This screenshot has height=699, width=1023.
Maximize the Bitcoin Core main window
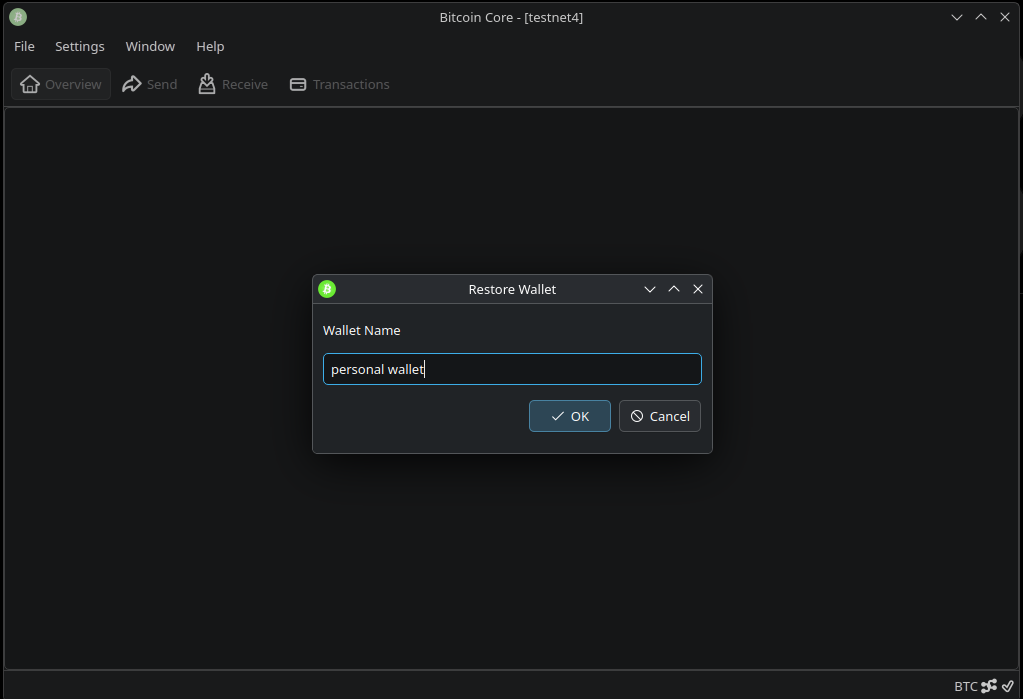point(981,17)
